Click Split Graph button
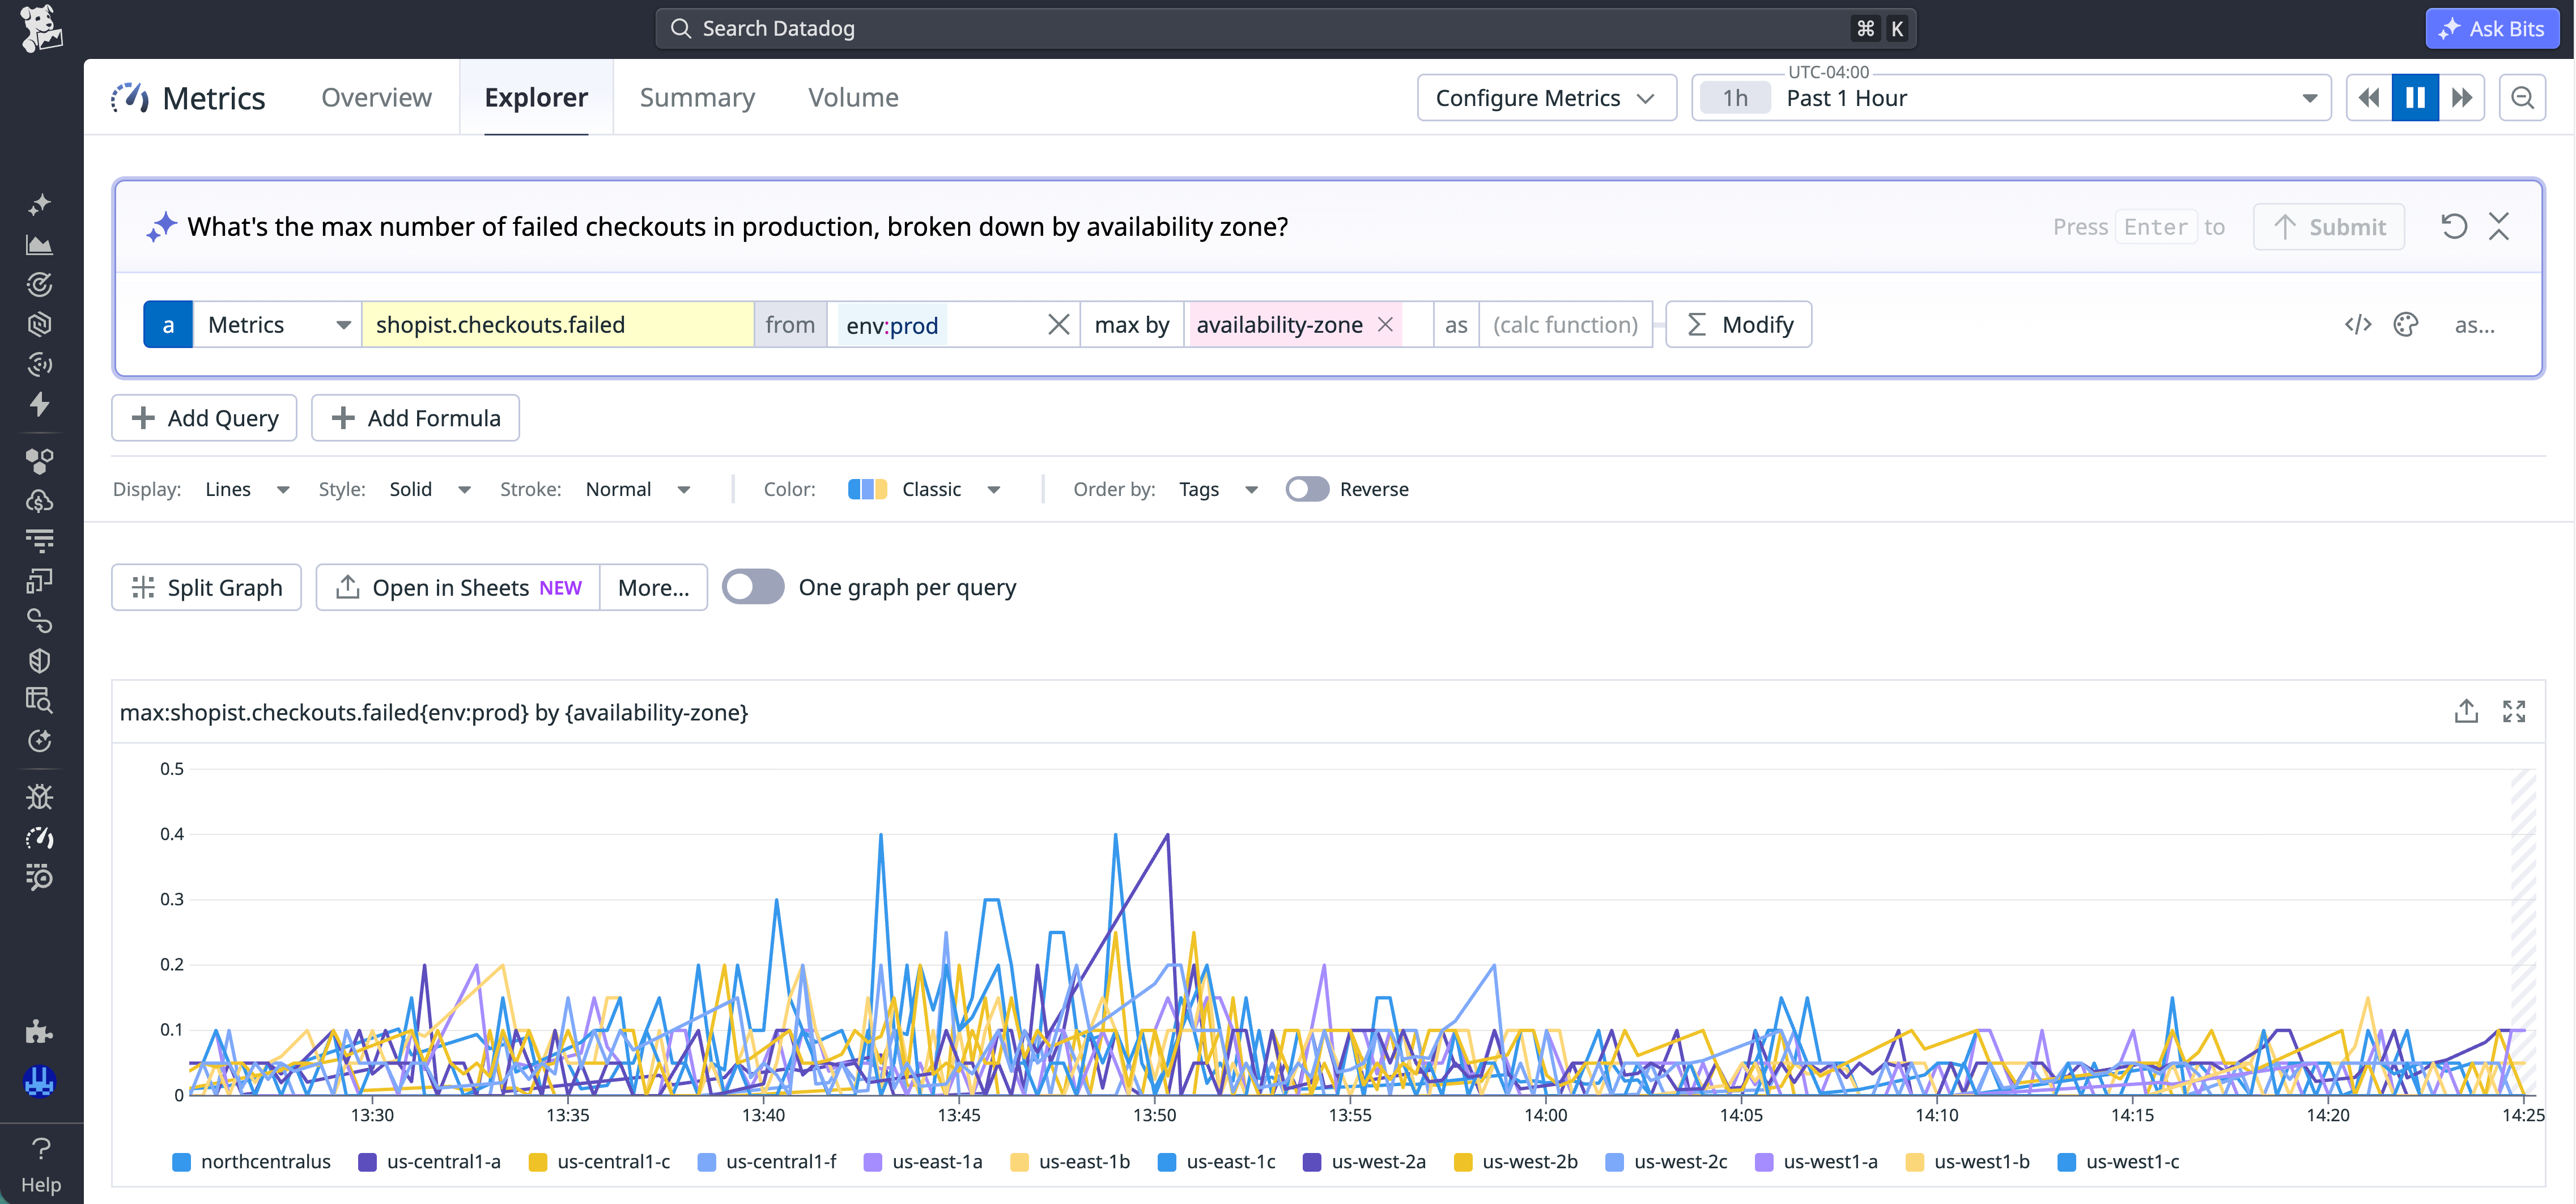 click(x=206, y=587)
